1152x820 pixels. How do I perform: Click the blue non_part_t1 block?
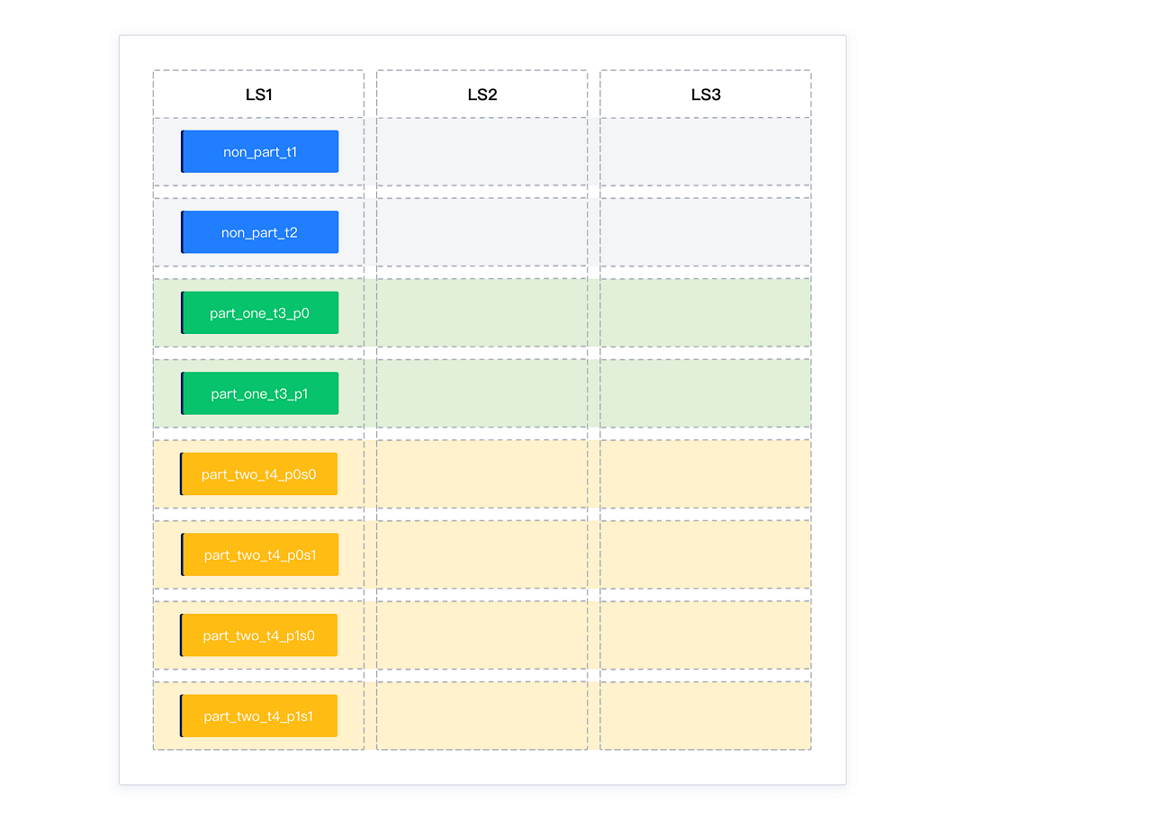[260, 152]
